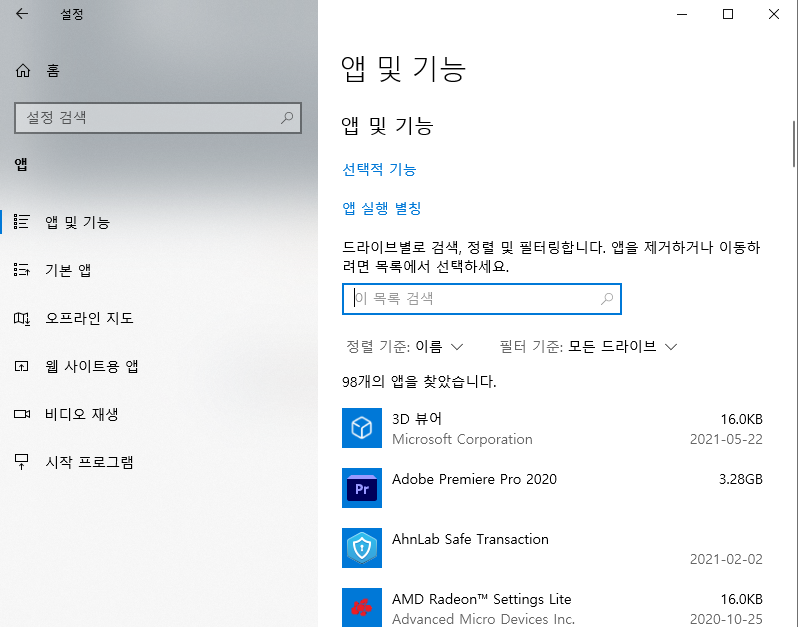Open the 홈 home icon
The width and height of the screenshot is (798, 627).
pos(23,70)
